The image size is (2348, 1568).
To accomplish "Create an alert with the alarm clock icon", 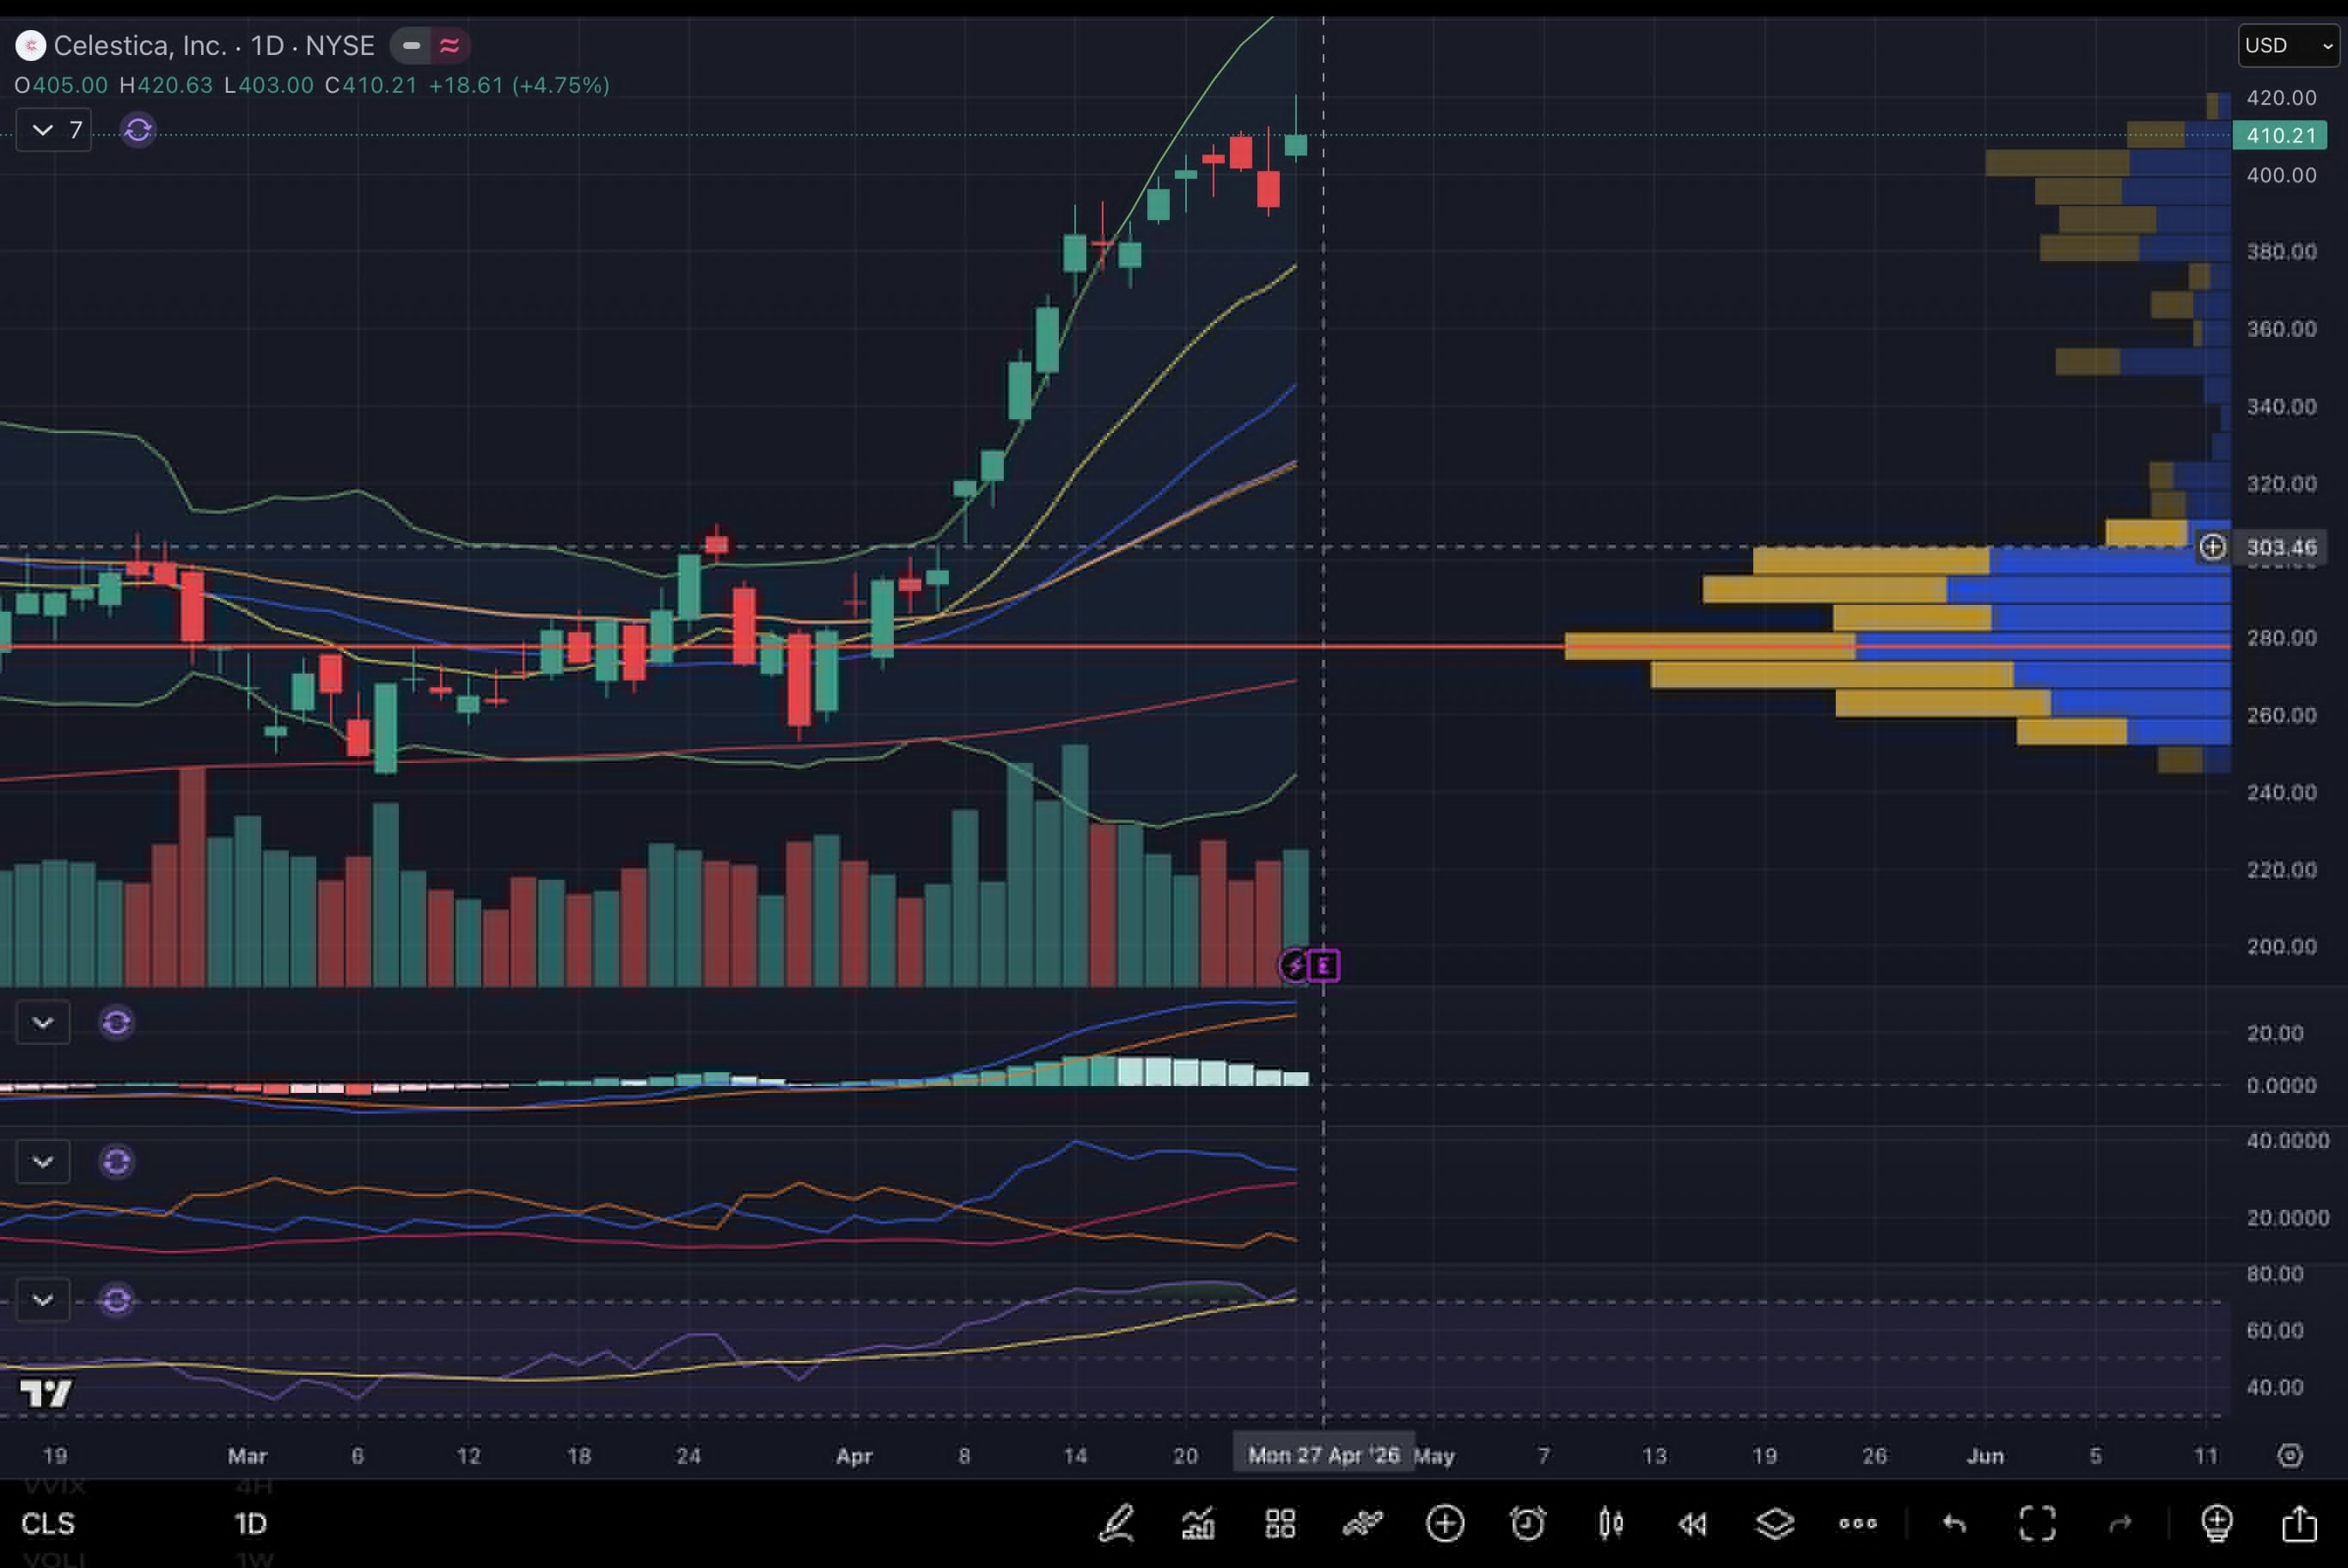I will tap(1528, 1524).
